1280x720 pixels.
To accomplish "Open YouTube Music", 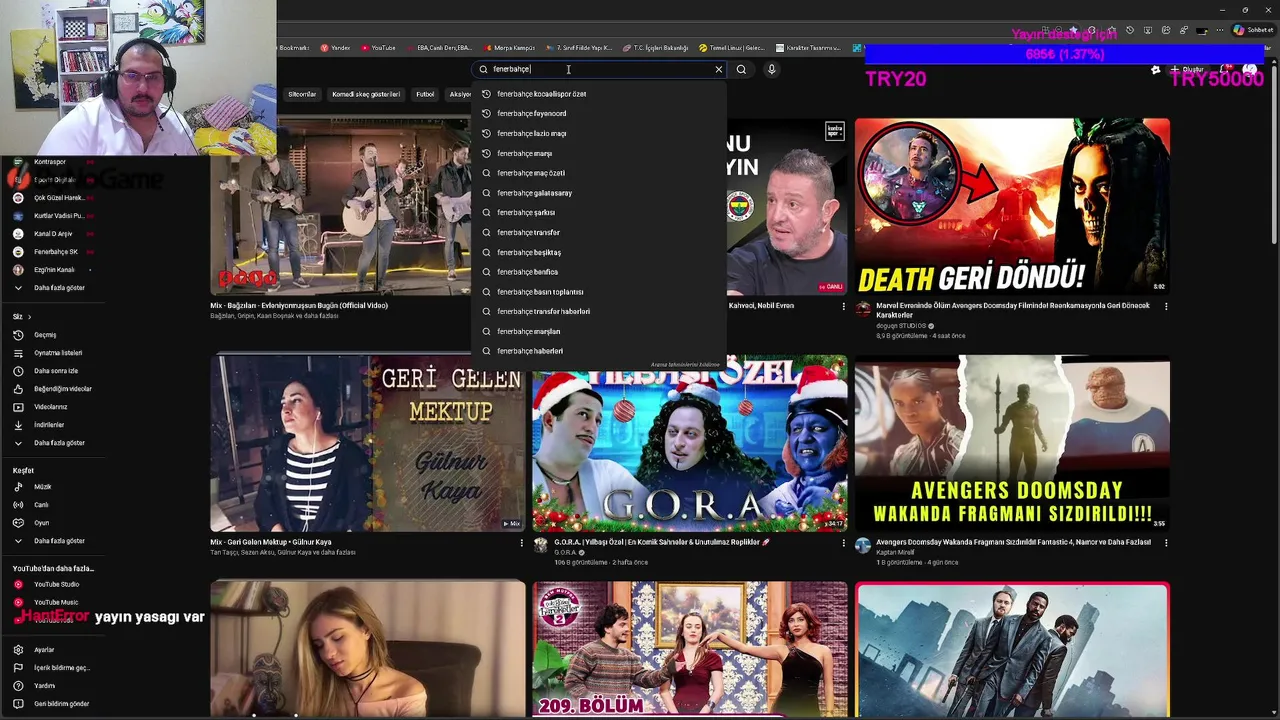I will (x=55, y=603).
